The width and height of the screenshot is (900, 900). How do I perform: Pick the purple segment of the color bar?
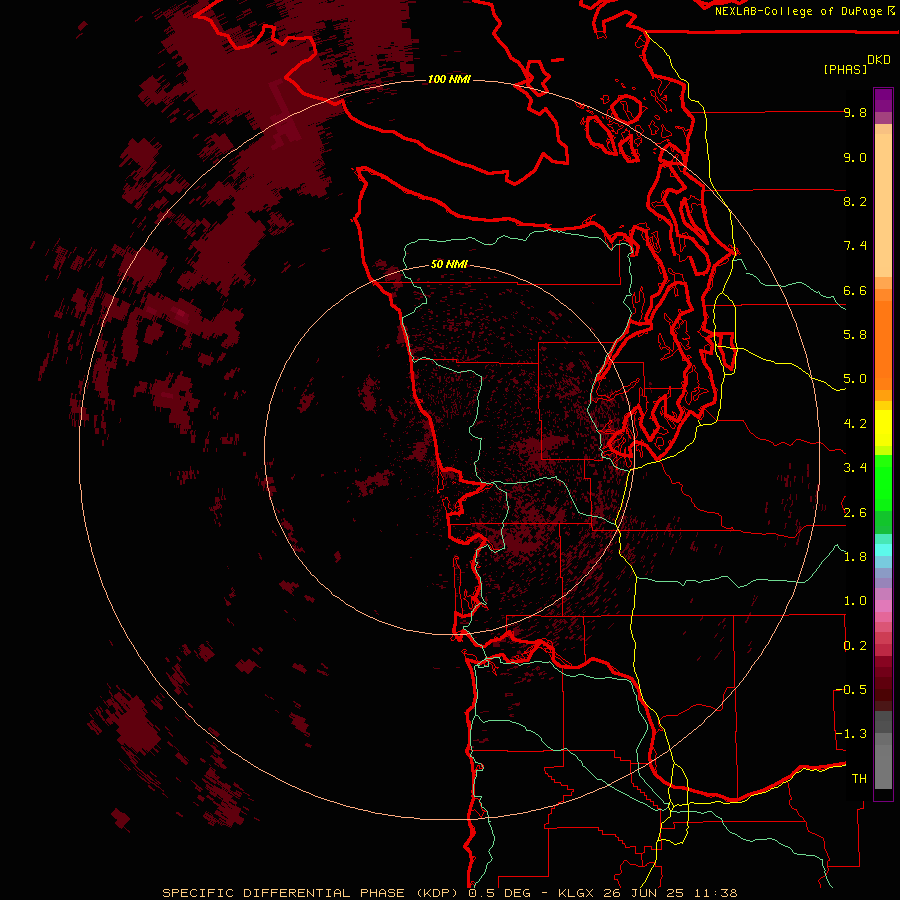[x=883, y=100]
